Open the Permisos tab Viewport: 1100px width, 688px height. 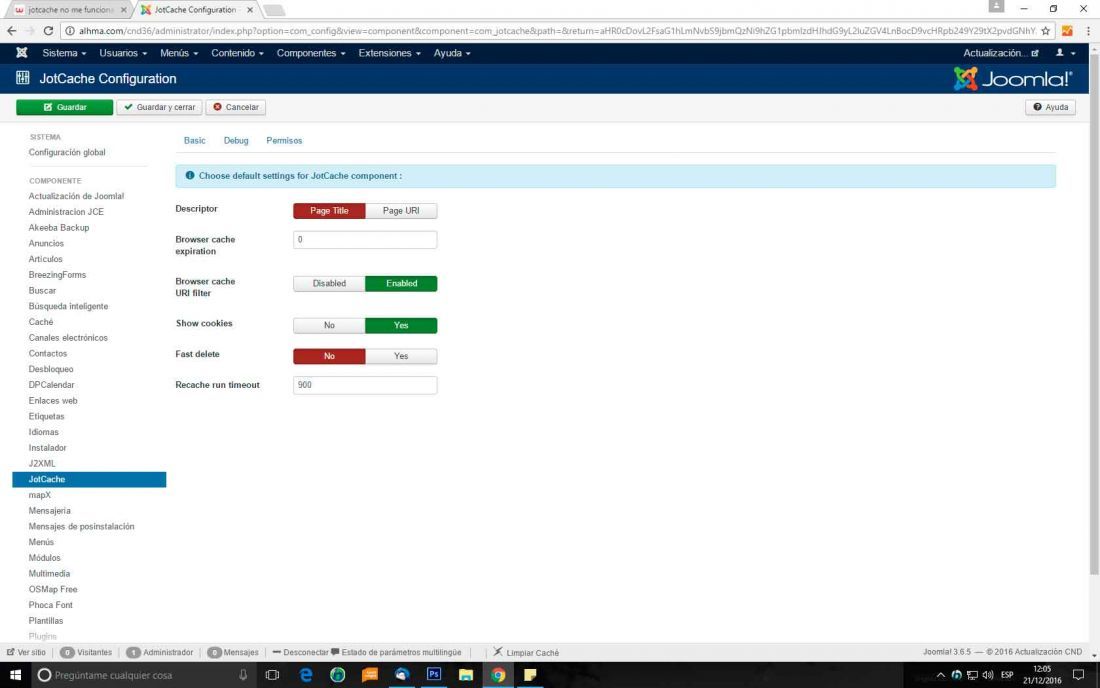[x=284, y=140]
